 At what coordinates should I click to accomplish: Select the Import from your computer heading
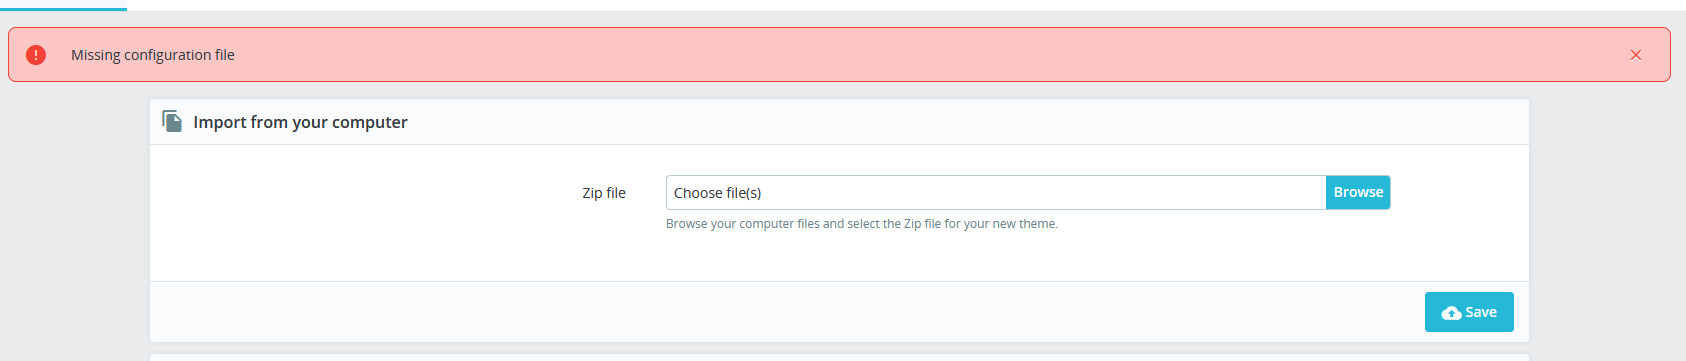point(300,122)
